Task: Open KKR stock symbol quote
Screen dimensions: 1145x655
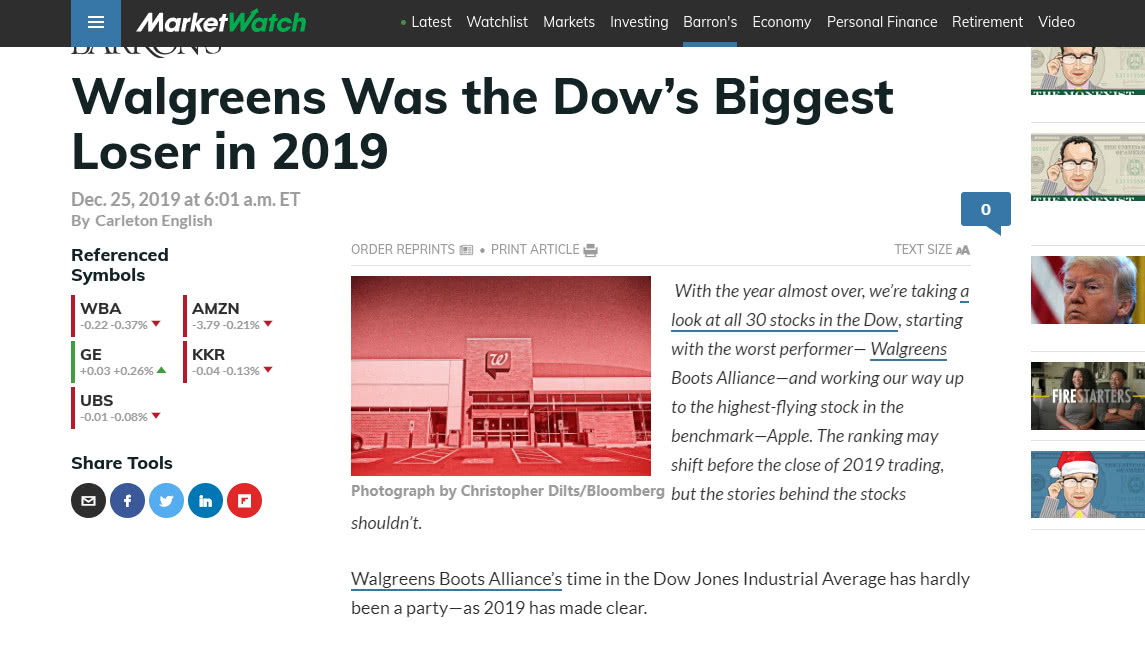Action: pyautogui.click(x=208, y=355)
